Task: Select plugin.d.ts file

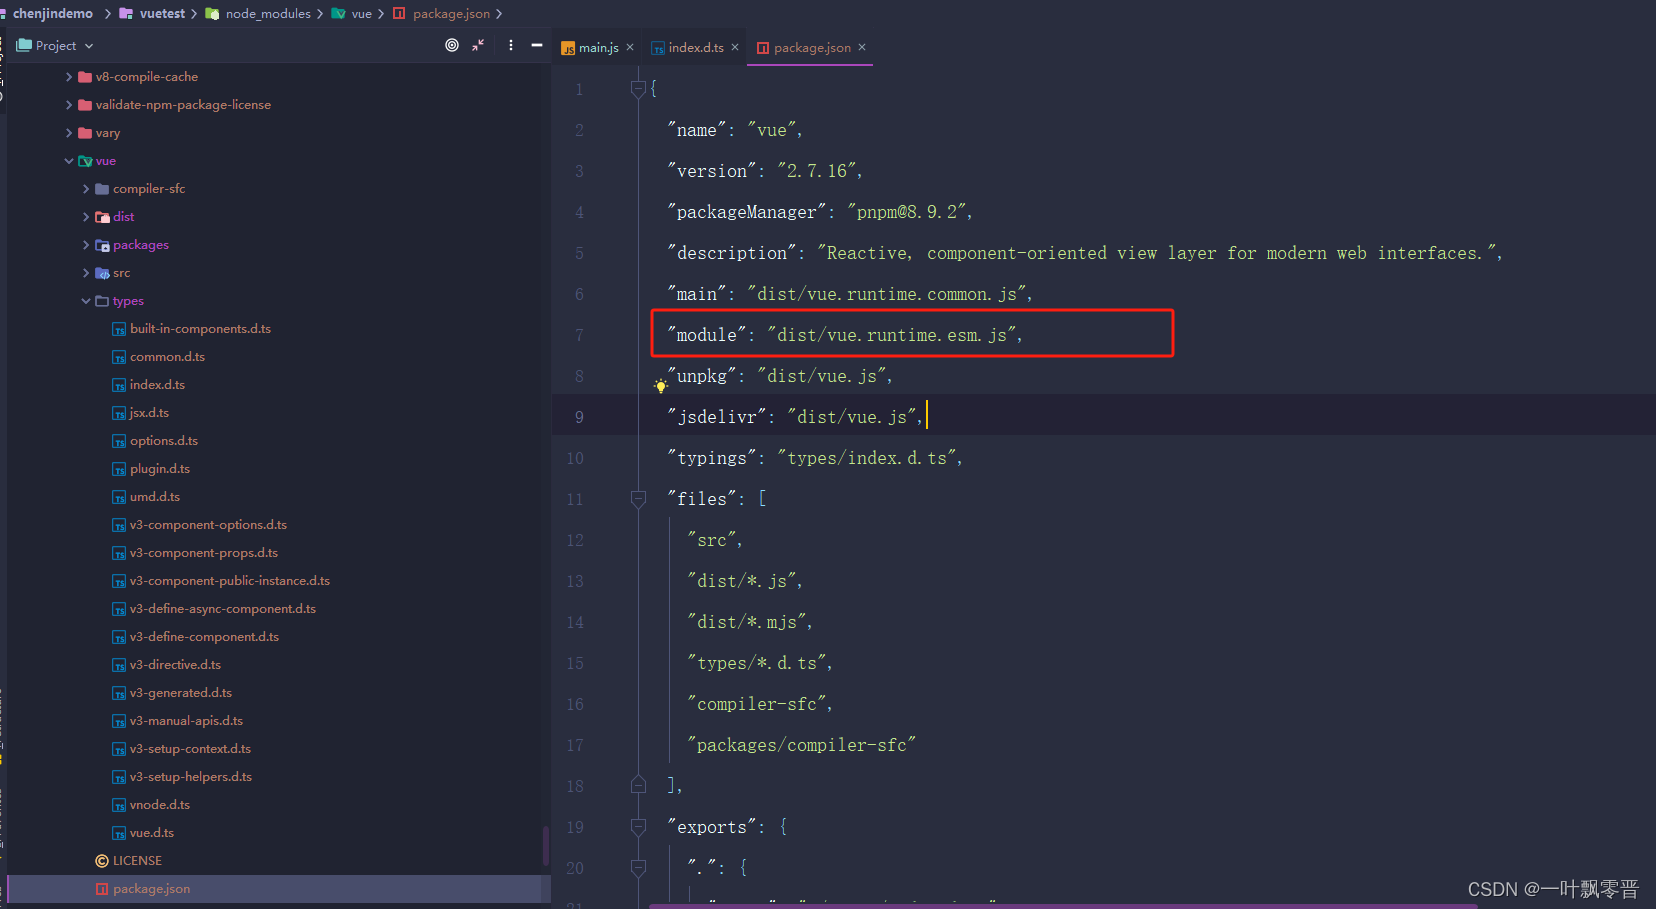Action: tap(160, 469)
